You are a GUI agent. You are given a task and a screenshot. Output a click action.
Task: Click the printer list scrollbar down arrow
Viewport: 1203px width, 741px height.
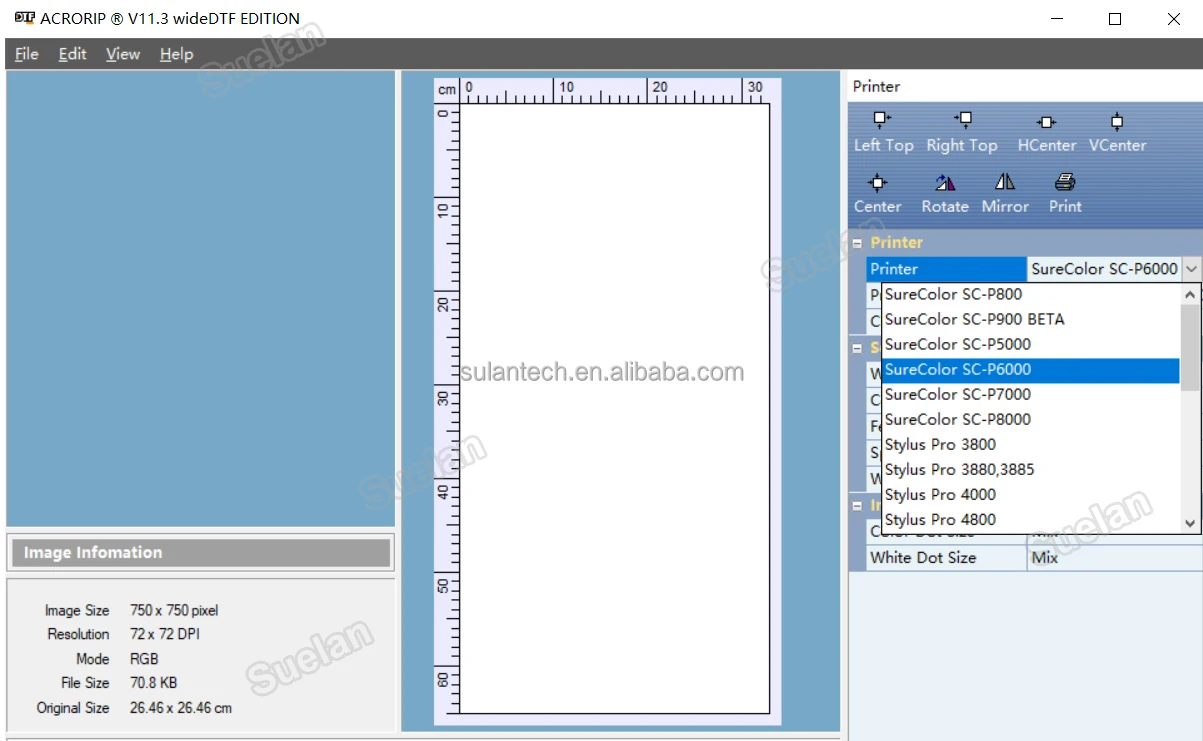pyautogui.click(x=1190, y=522)
